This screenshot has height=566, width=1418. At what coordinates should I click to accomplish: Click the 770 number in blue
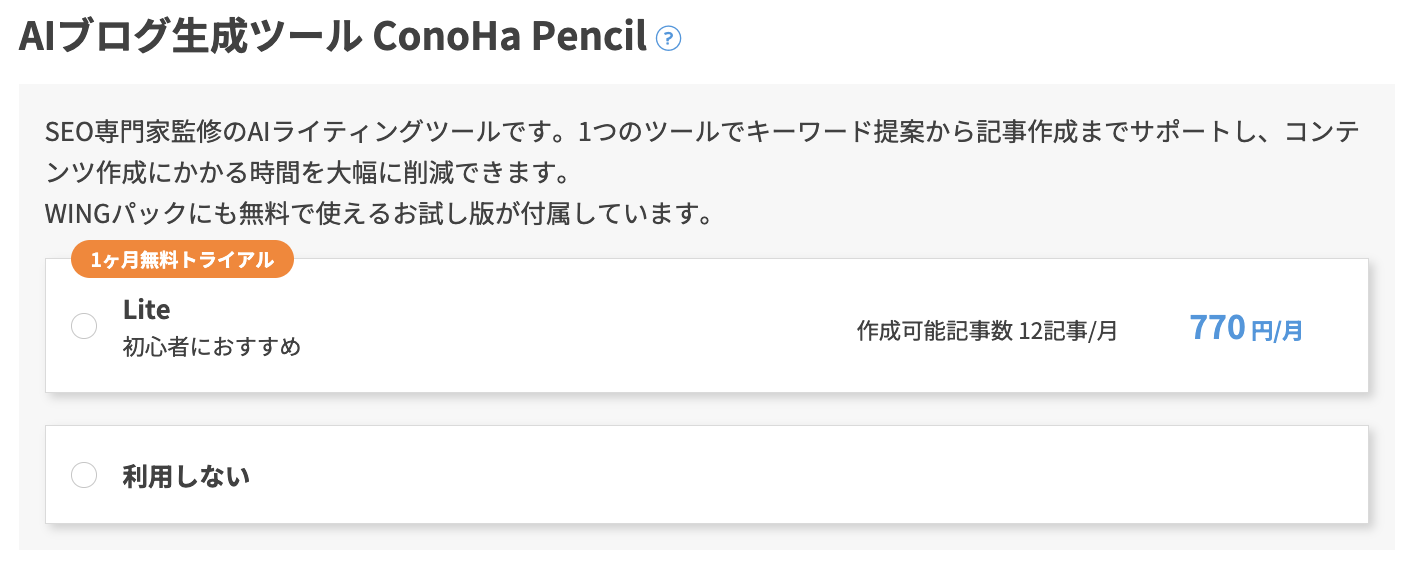pyautogui.click(x=1217, y=327)
